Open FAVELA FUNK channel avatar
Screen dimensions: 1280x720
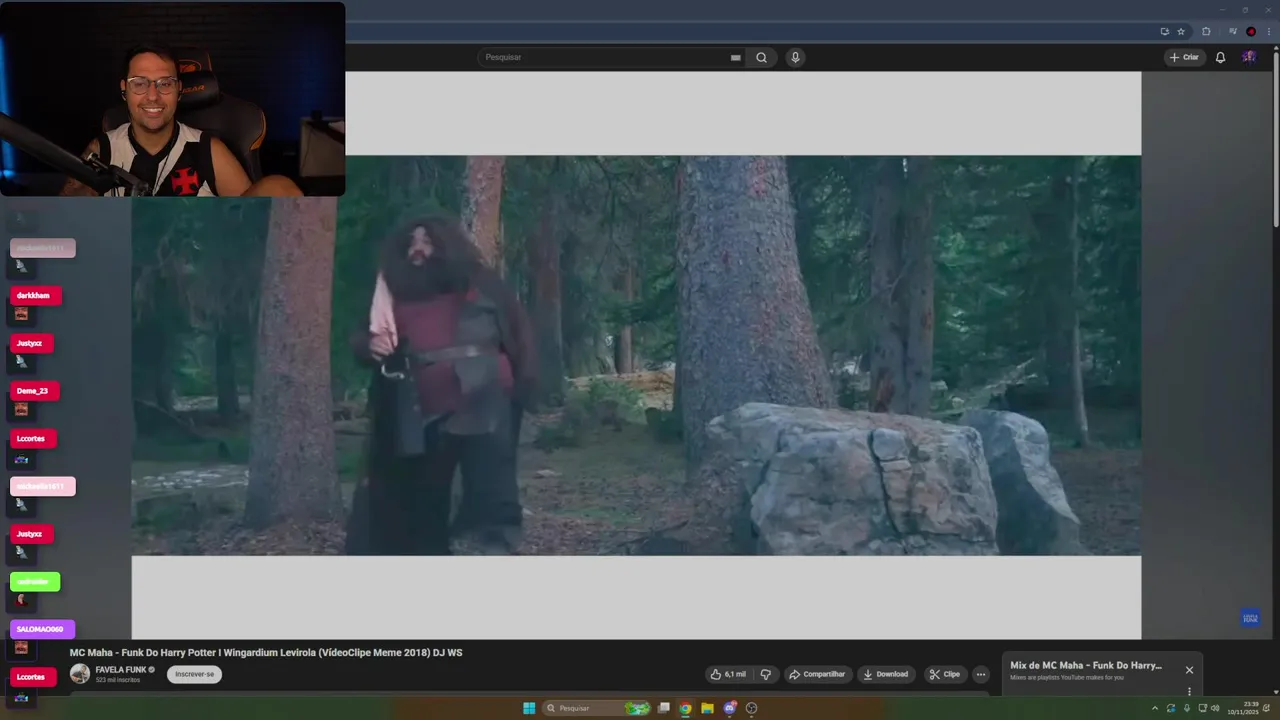[x=80, y=674]
